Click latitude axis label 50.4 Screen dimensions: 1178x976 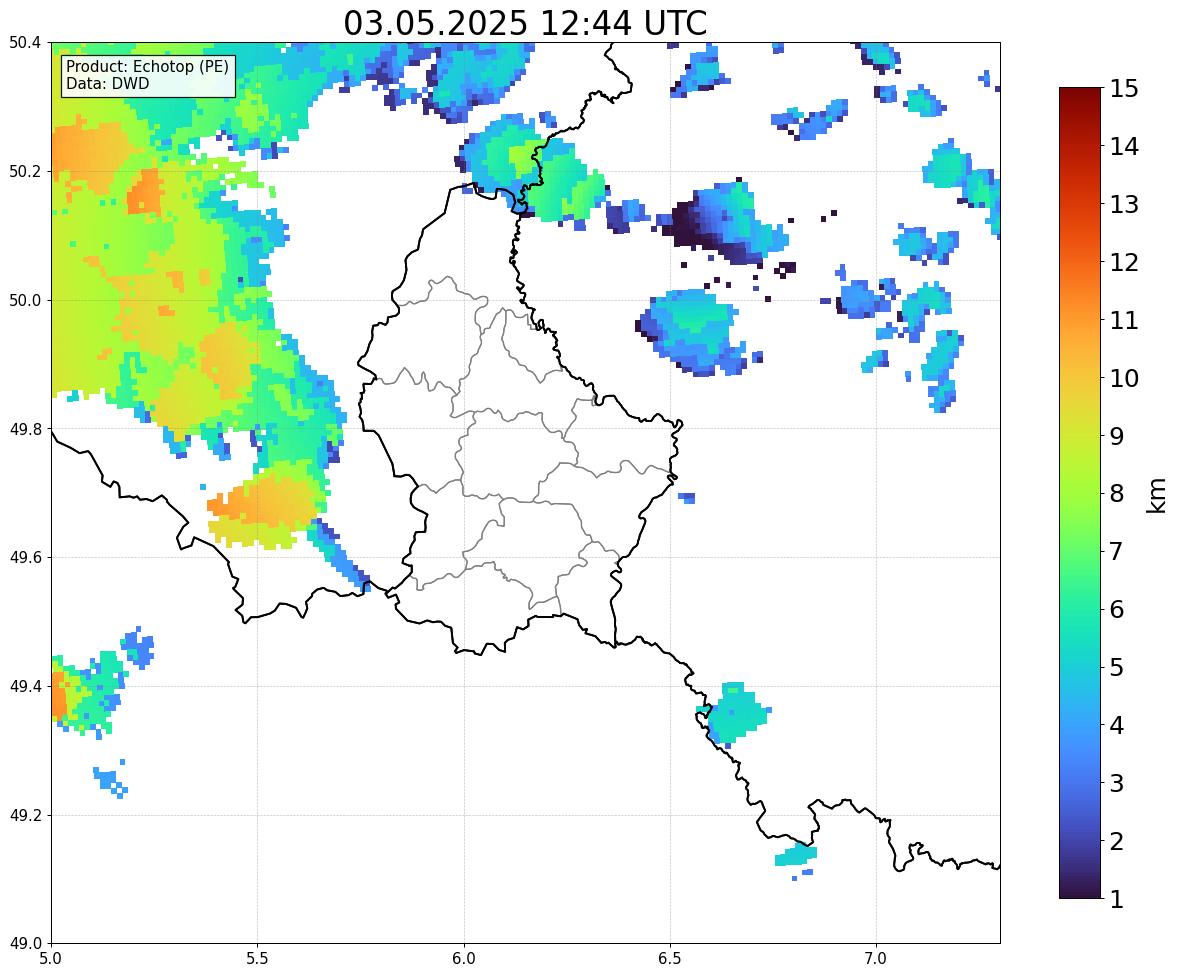coord(25,43)
